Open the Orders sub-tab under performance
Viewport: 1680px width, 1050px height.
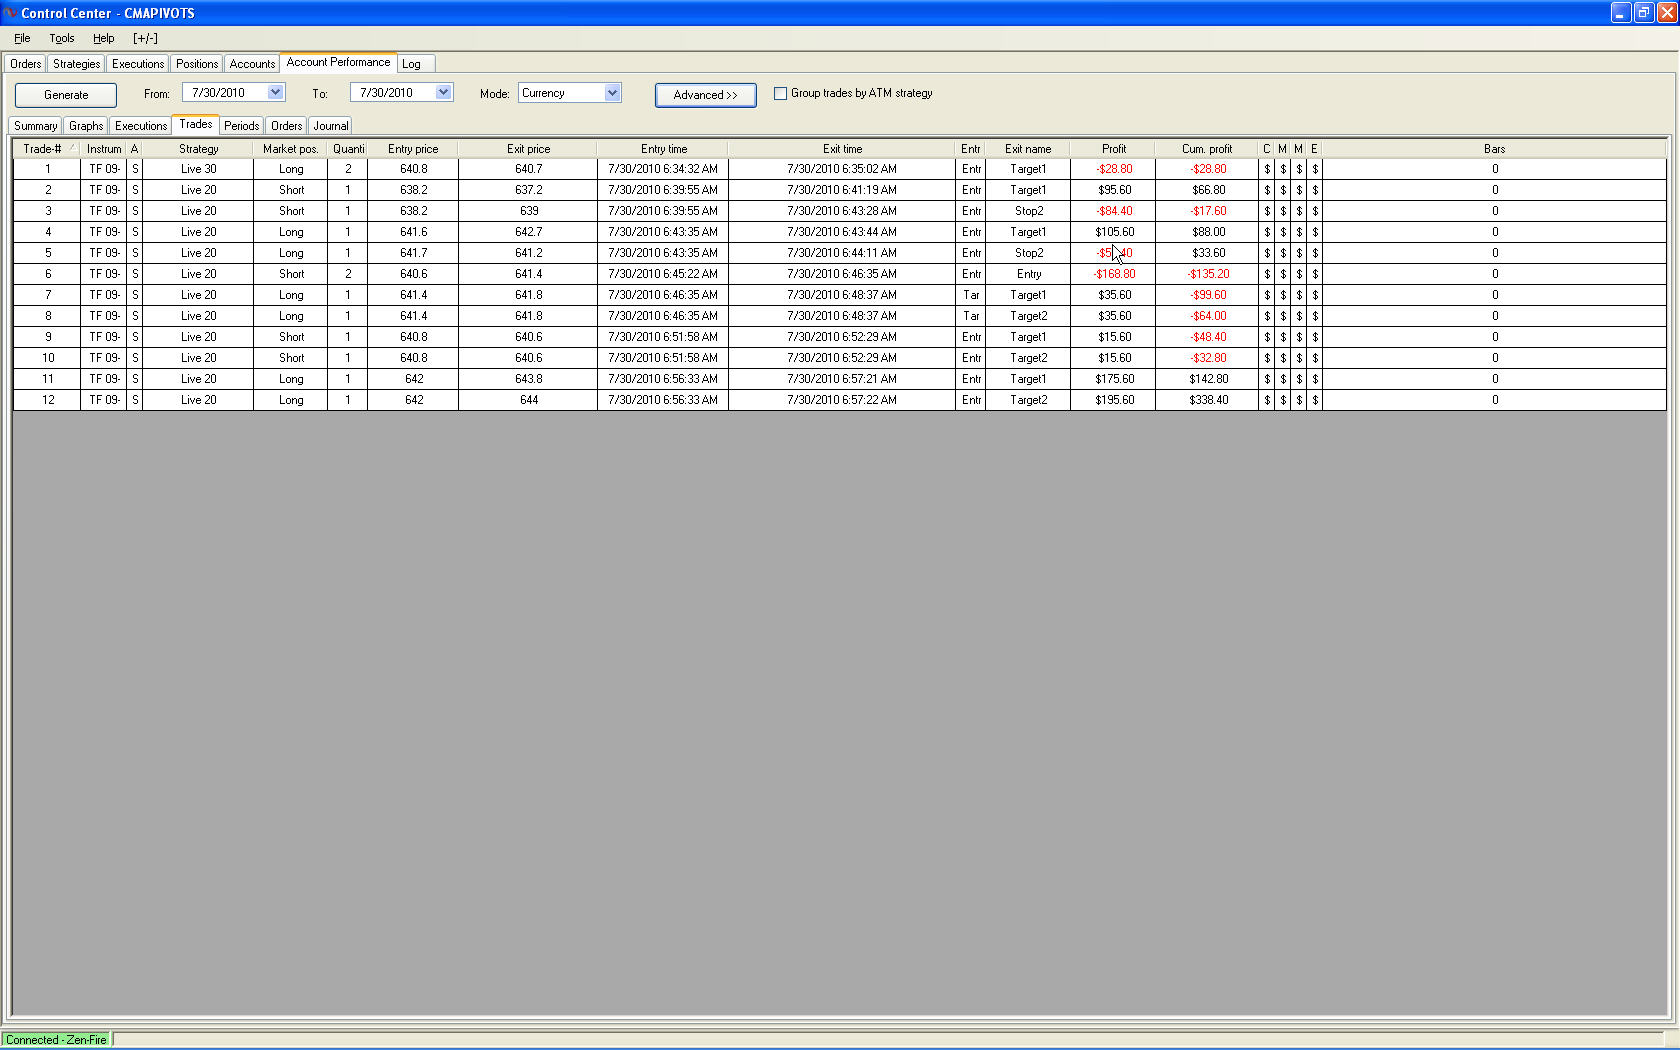click(x=287, y=126)
